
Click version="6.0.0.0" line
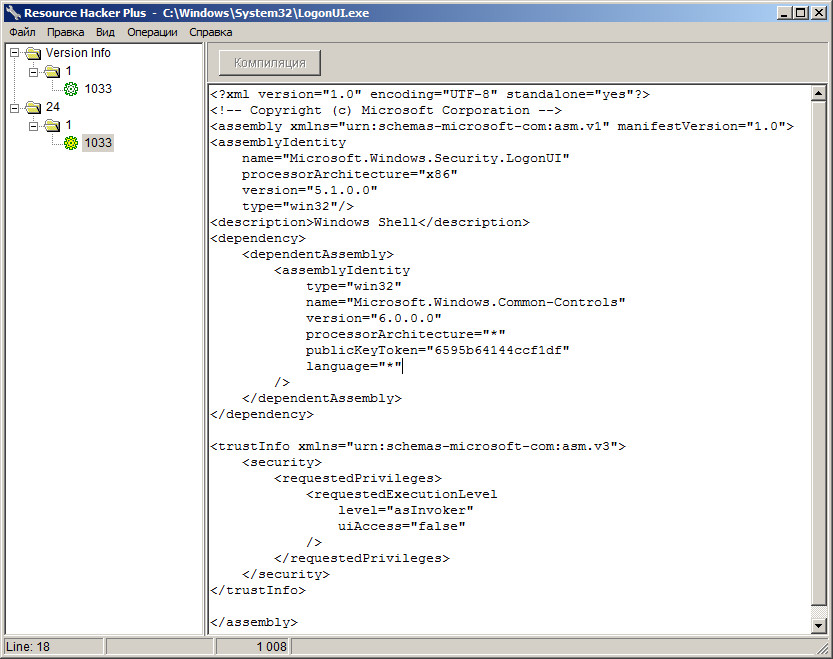coord(373,318)
